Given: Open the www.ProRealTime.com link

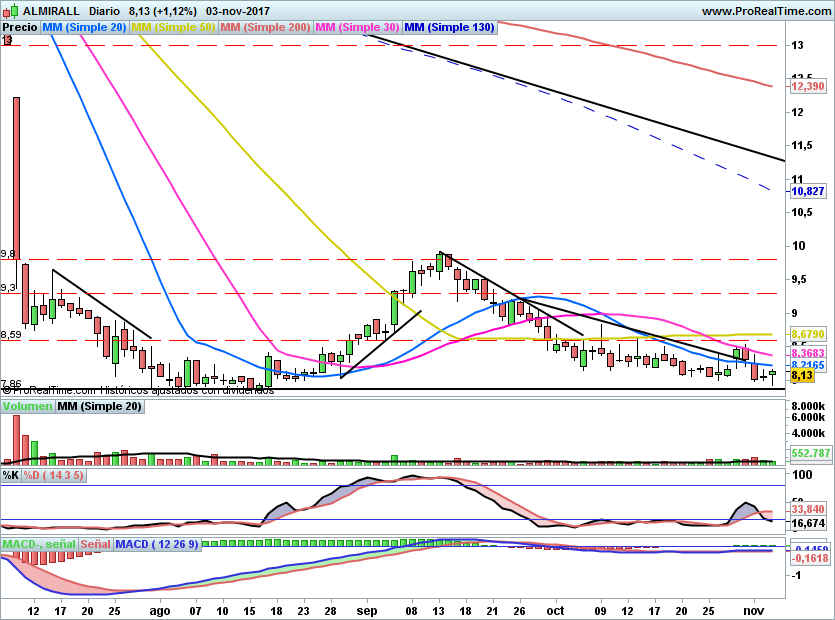Looking at the screenshot, I should (x=766, y=10).
